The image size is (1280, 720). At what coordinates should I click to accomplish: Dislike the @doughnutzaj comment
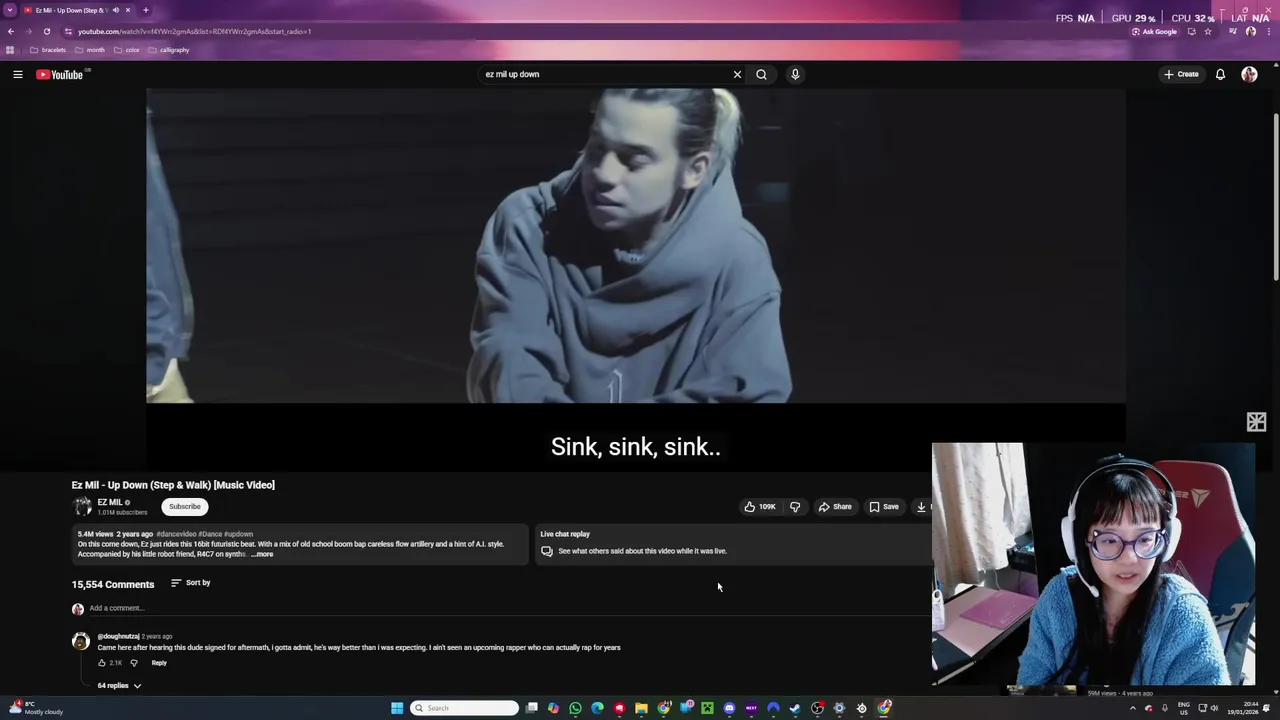tap(134, 663)
